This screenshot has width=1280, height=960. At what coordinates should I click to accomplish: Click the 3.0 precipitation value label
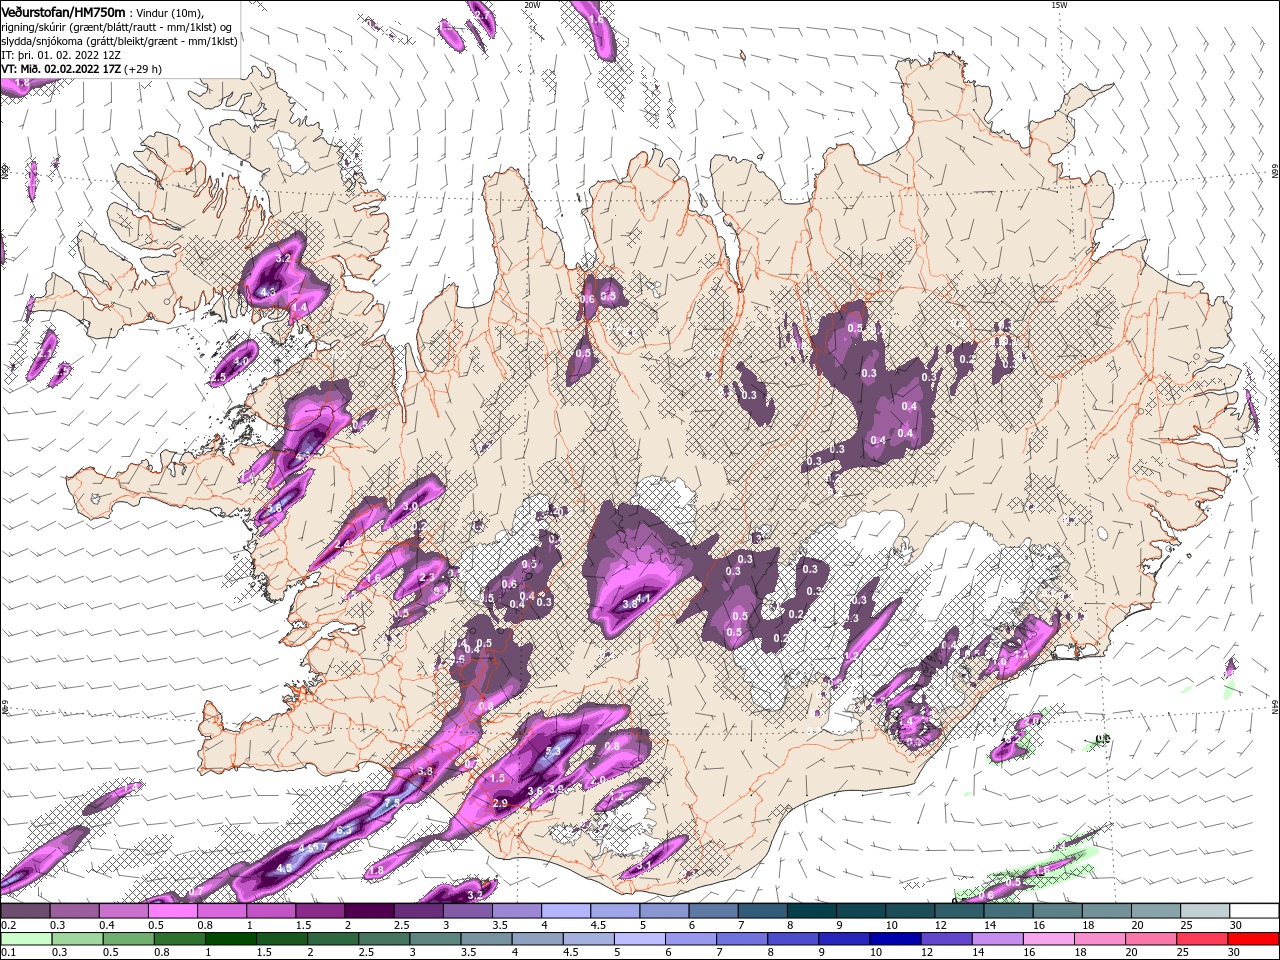(410, 507)
